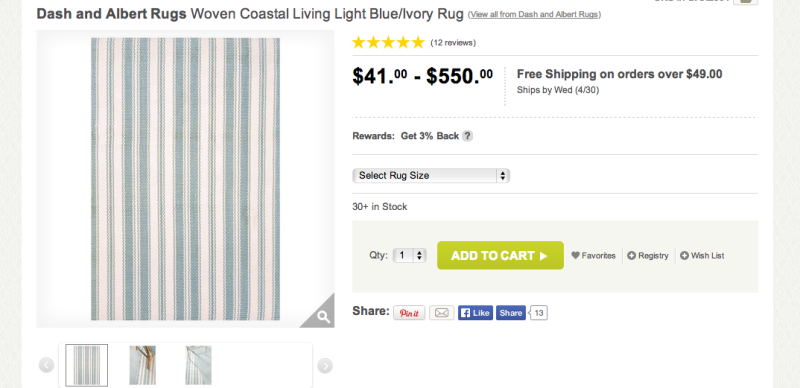800x388 pixels.
Task: Click the Facebook Share button
Action: coord(511,313)
